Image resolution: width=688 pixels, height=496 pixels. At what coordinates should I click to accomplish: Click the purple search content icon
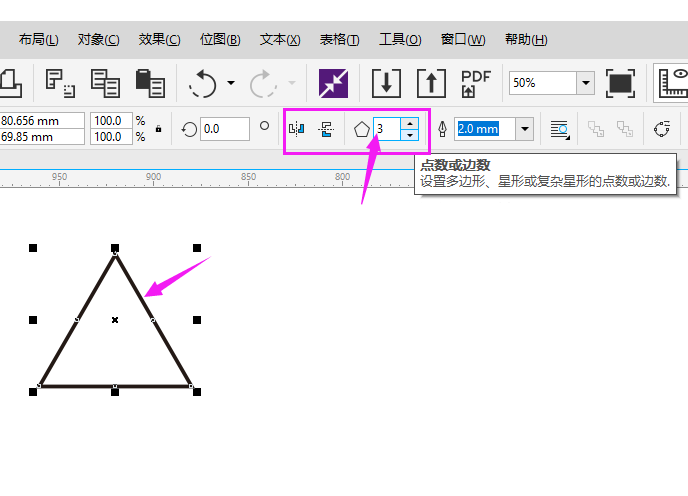tap(333, 83)
